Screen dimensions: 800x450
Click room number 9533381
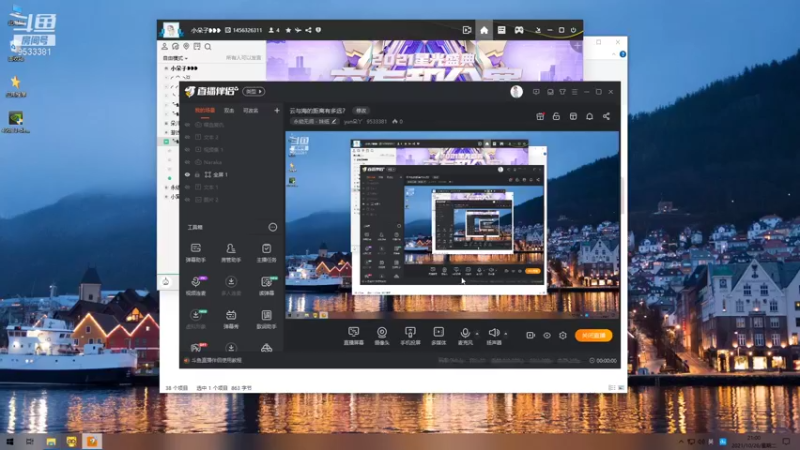[377, 121]
